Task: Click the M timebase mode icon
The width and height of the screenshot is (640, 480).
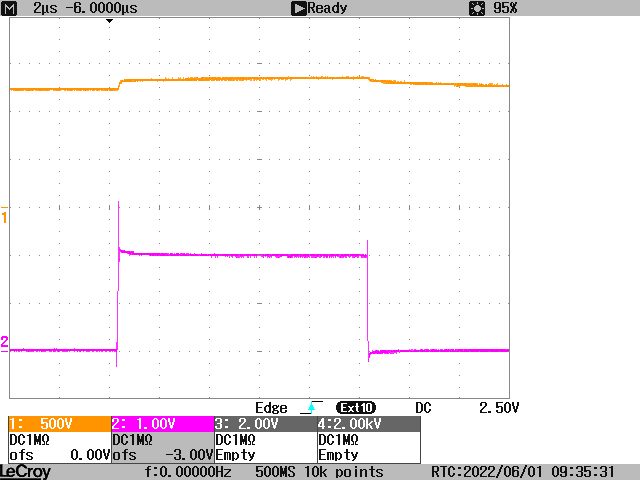Action: click(9, 8)
